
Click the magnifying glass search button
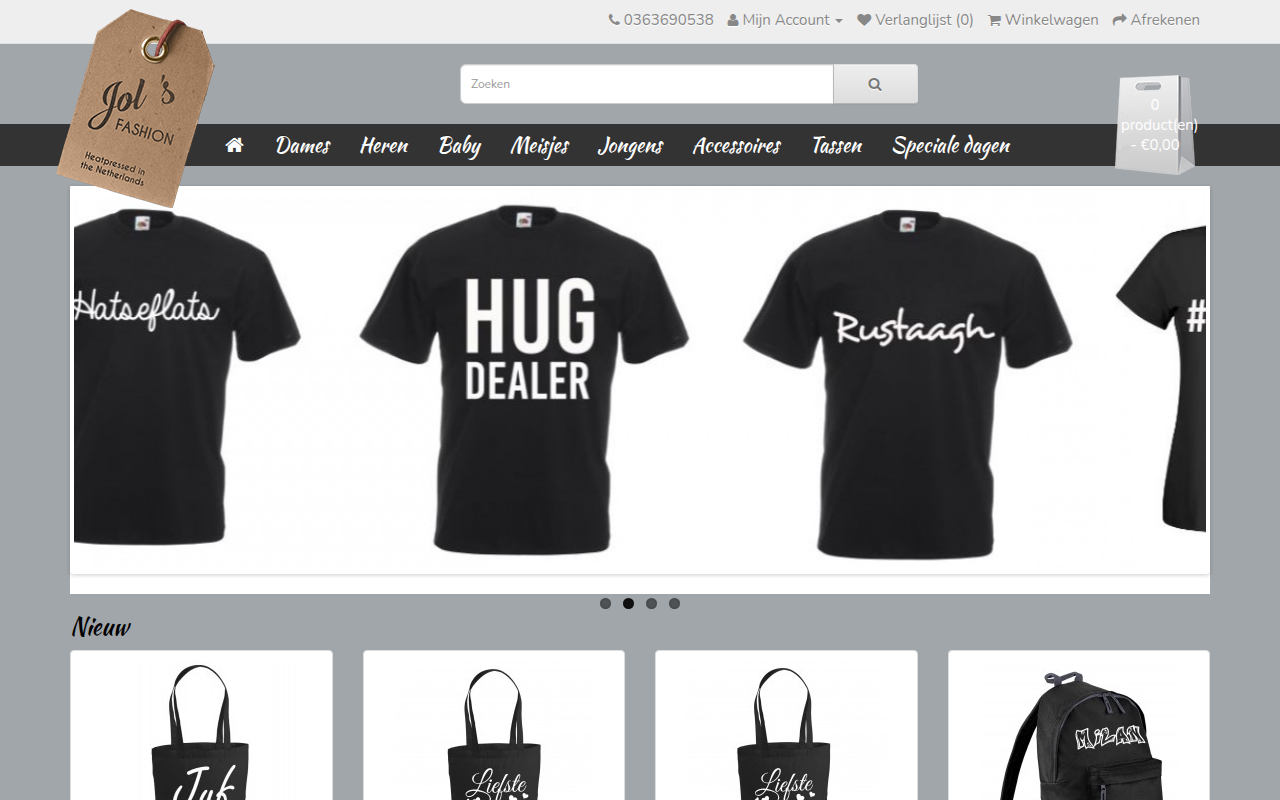(875, 84)
